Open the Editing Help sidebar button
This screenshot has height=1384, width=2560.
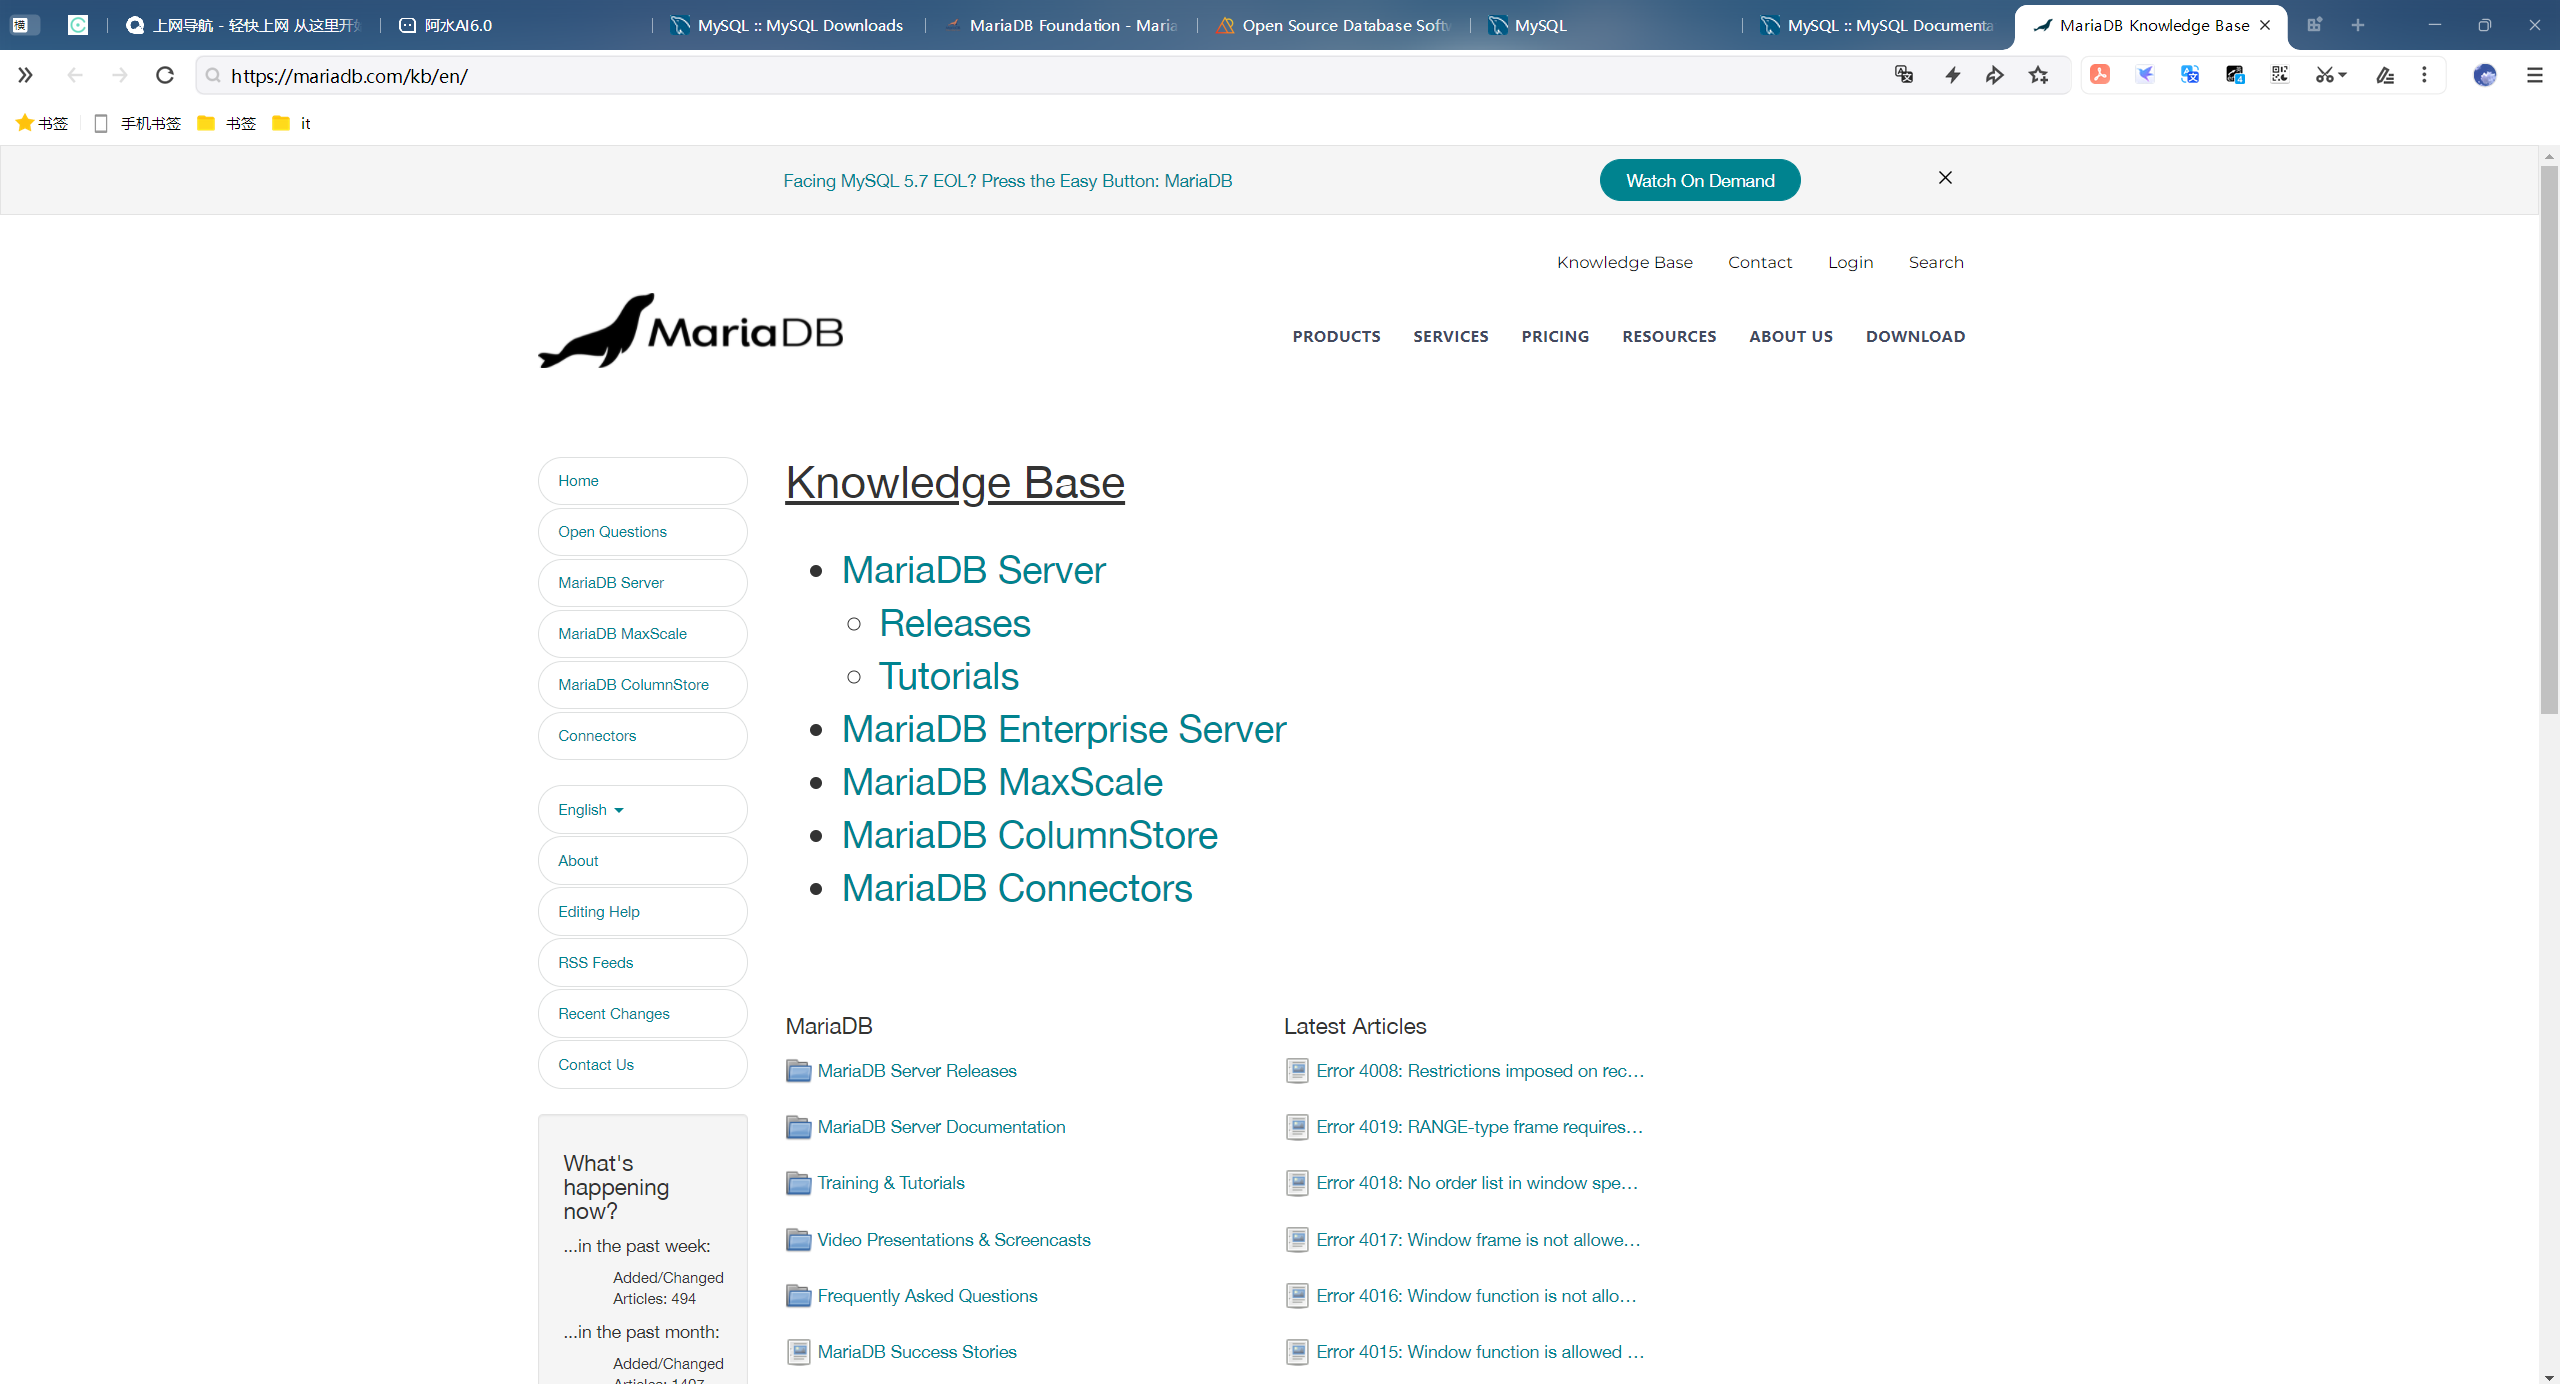coord(642,912)
